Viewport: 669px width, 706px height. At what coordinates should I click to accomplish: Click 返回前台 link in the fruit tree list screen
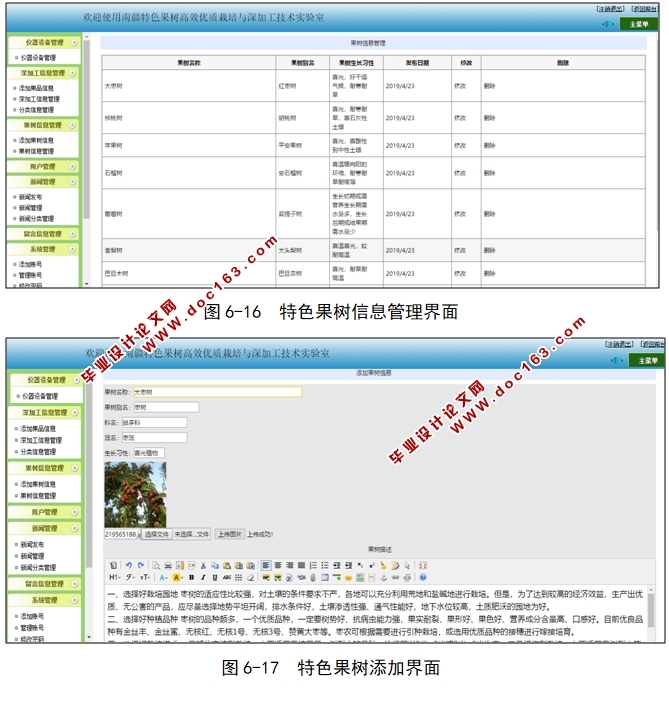click(645, 9)
